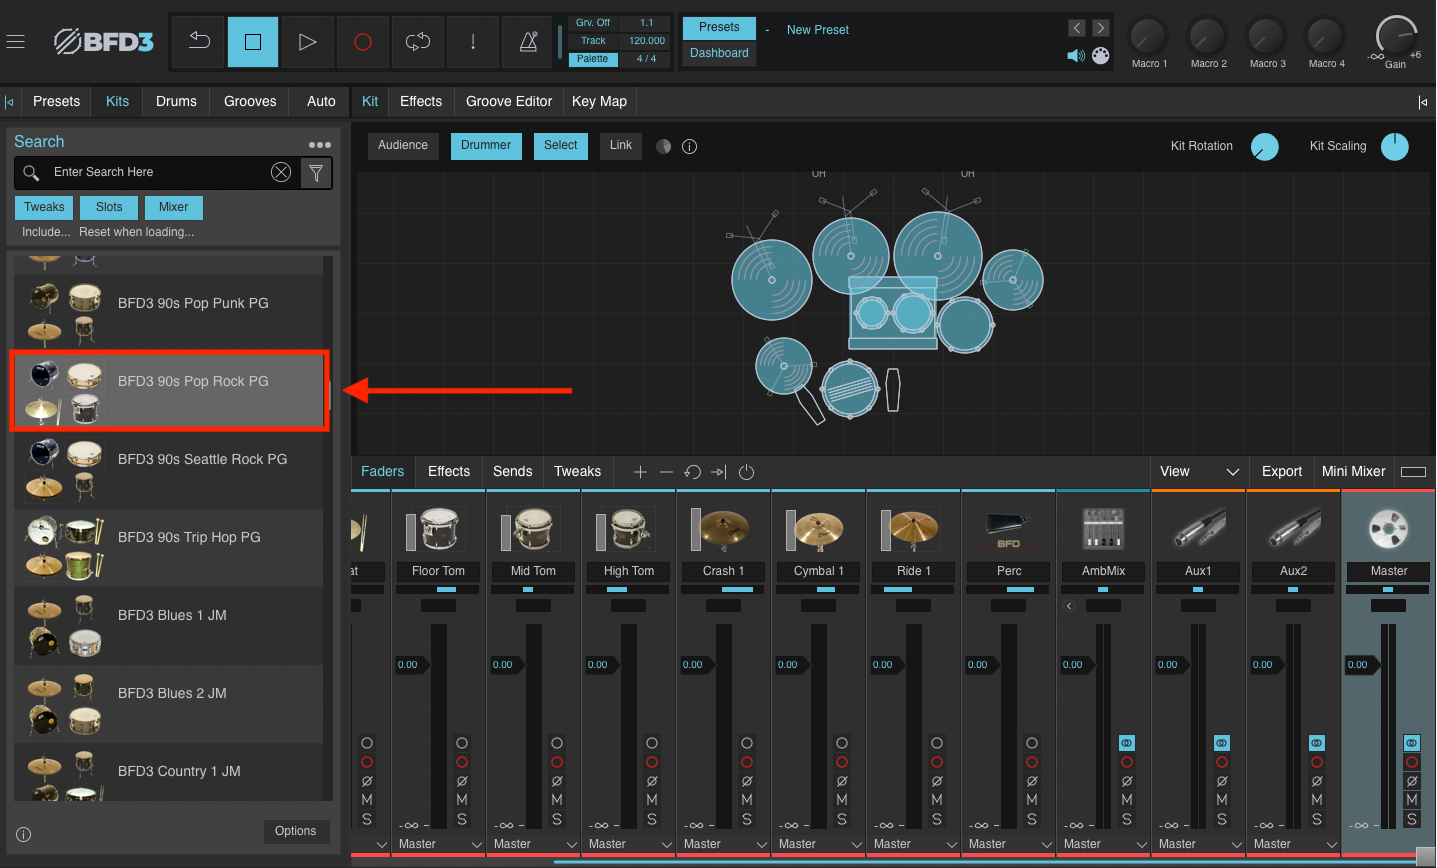The height and width of the screenshot is (868, 1437).
Task: Click the speaker audio icon
Action: 1076,56
